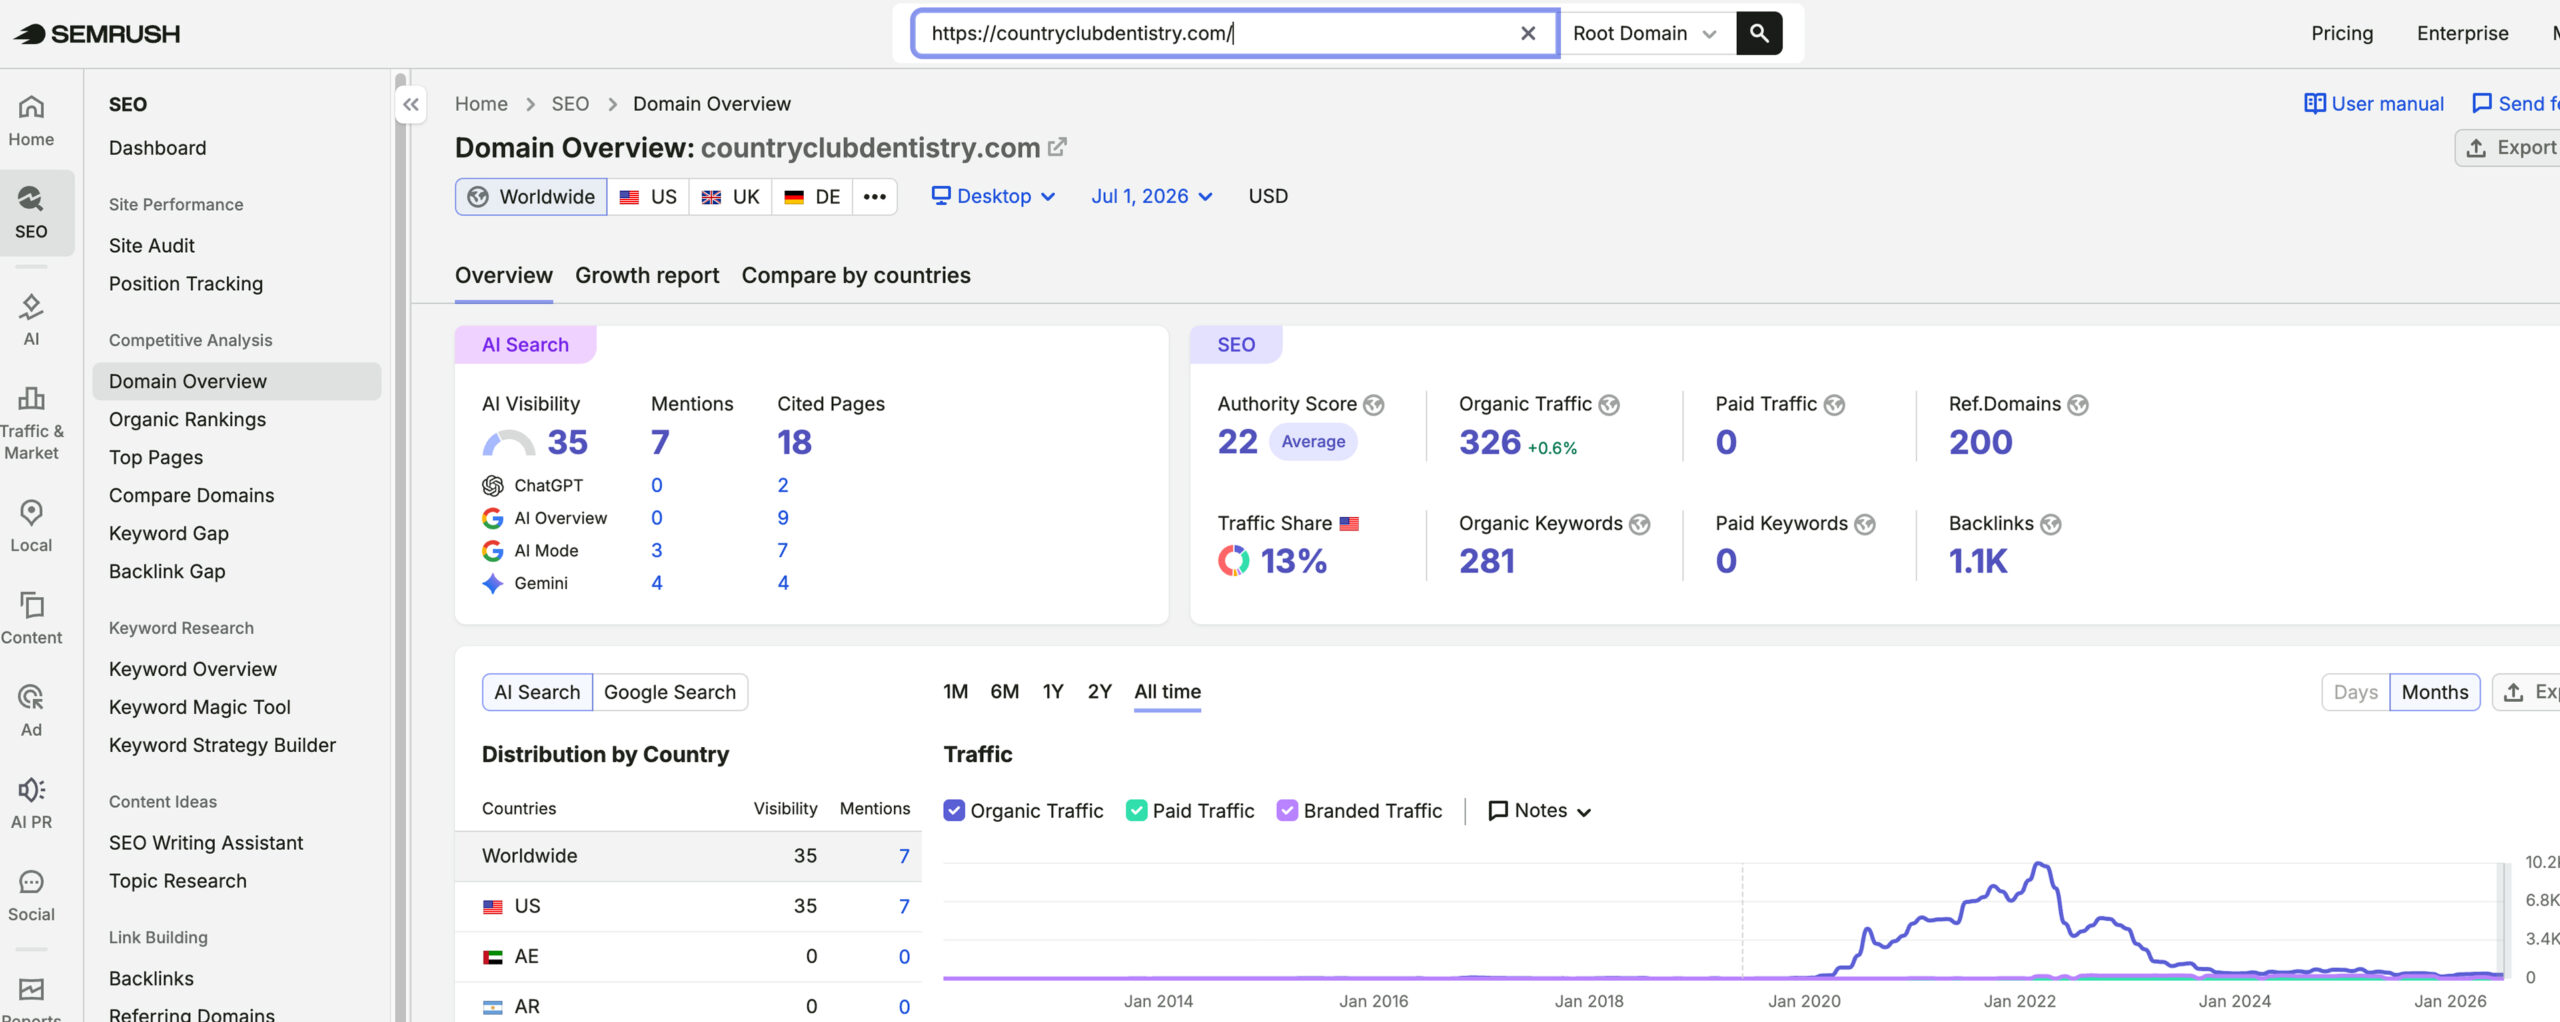Open Site Audit in sidebar

pos(152,245)
